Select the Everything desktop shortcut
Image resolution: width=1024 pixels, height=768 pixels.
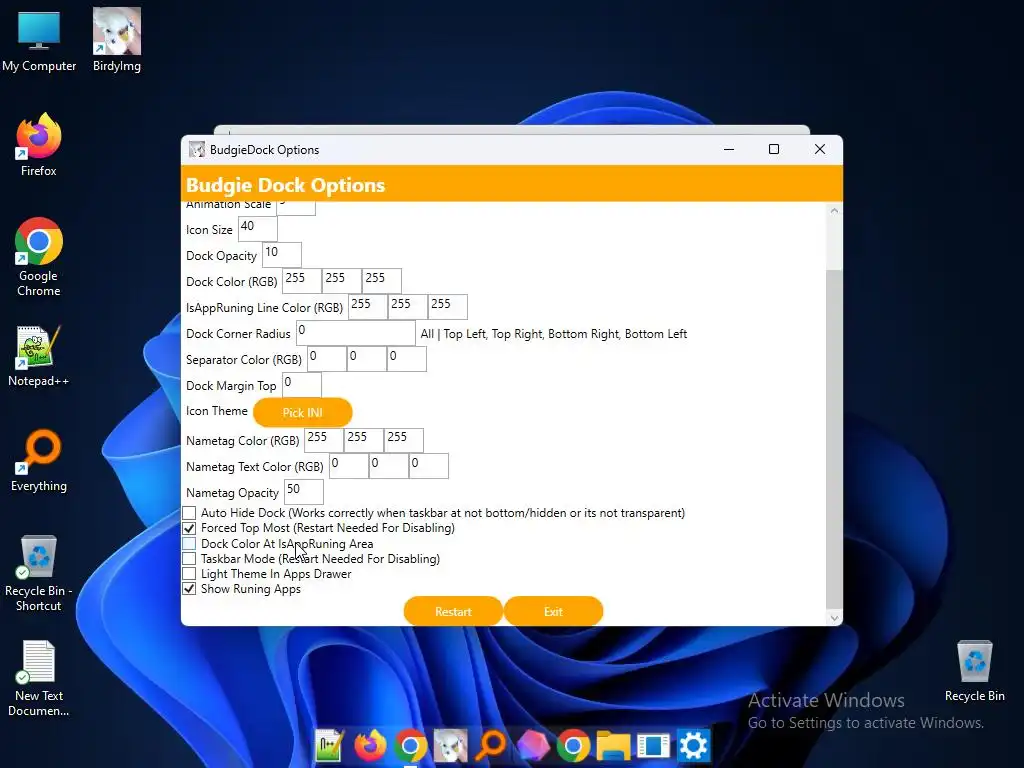[39, 460]
